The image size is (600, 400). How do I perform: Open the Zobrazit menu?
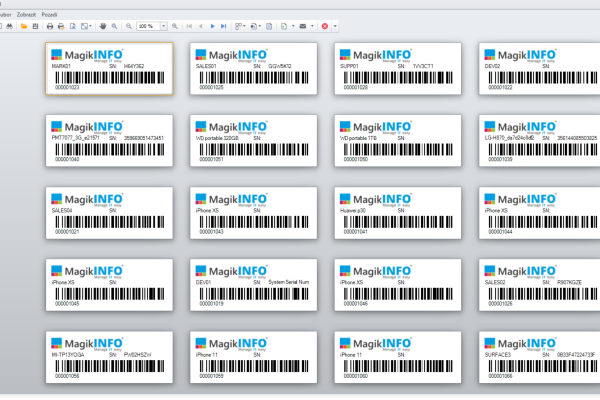tap(26, 15)
